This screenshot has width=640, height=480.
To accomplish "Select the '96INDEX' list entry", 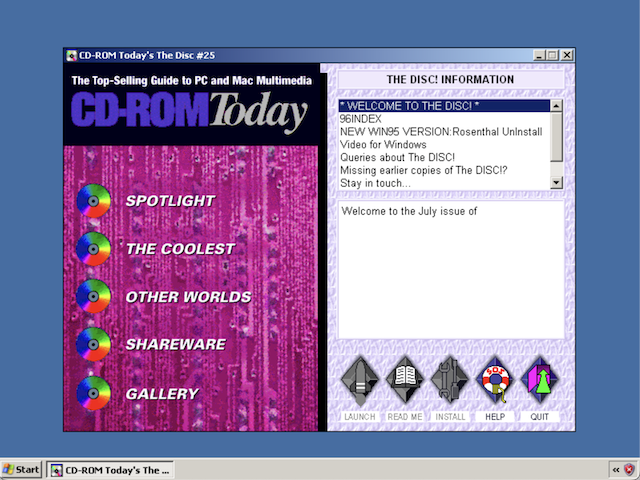I will [x=444, y=119].
